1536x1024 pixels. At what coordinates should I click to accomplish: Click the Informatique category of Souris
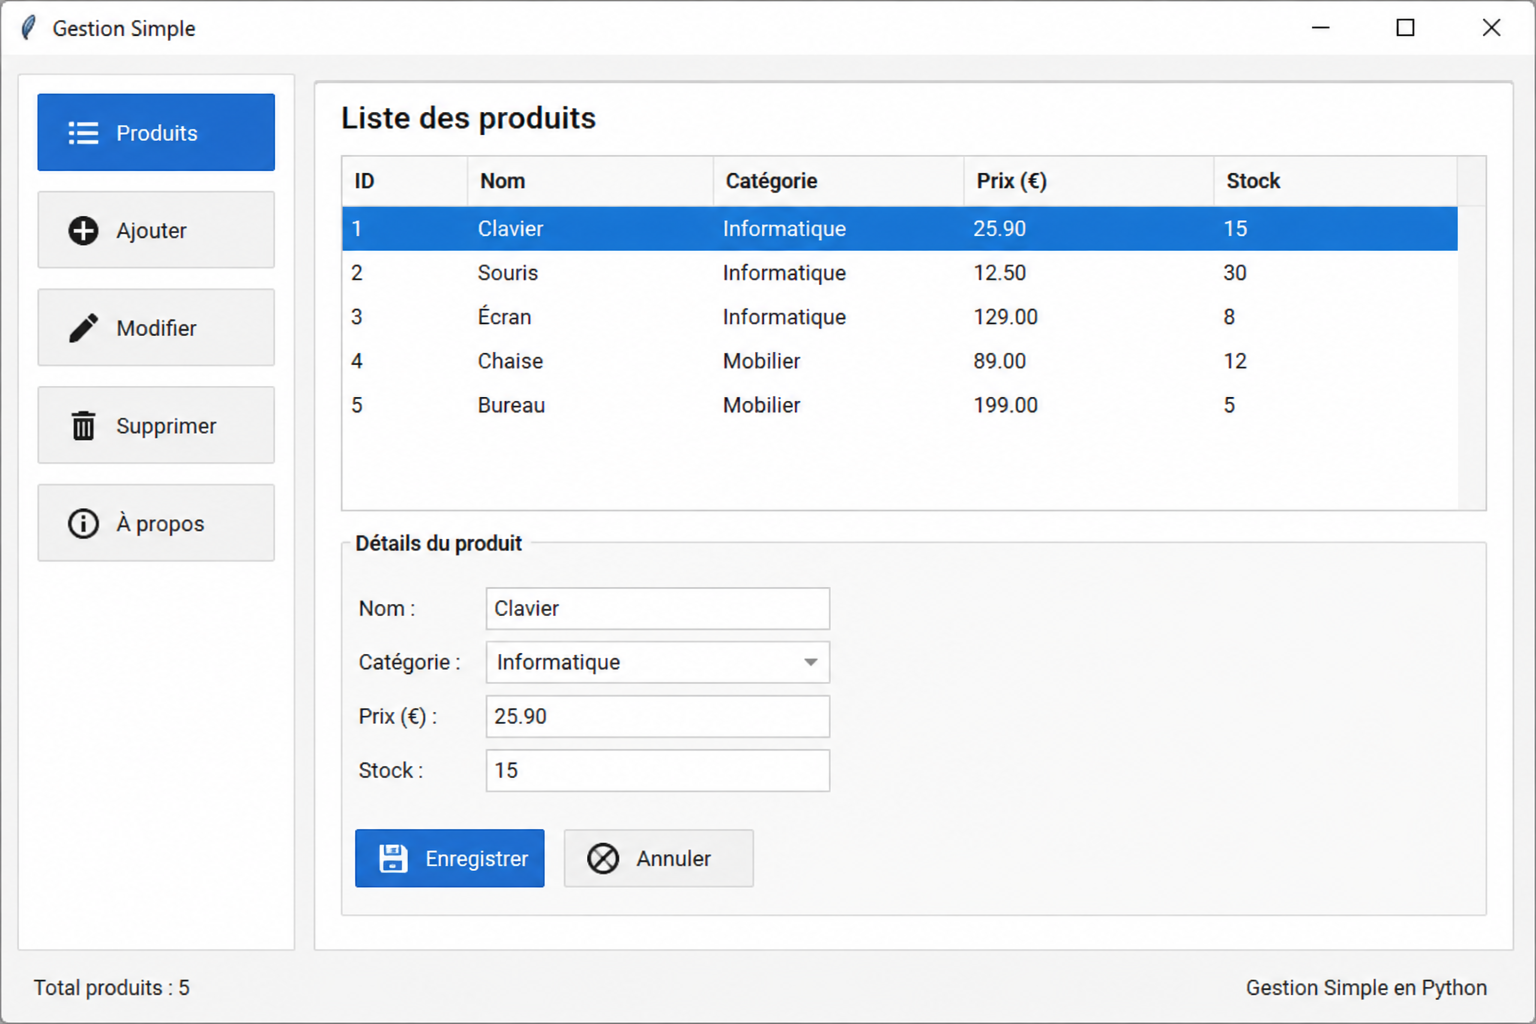coord(784,273)
